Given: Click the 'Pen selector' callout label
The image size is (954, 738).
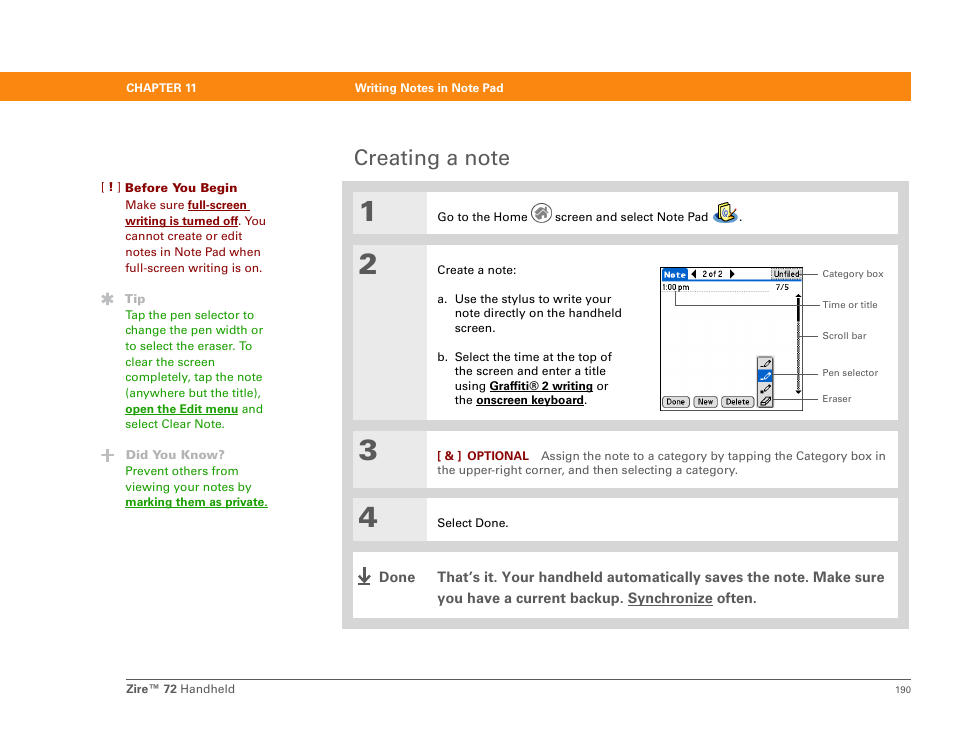Looking at the screenshot, I should (x=850, y=373).
